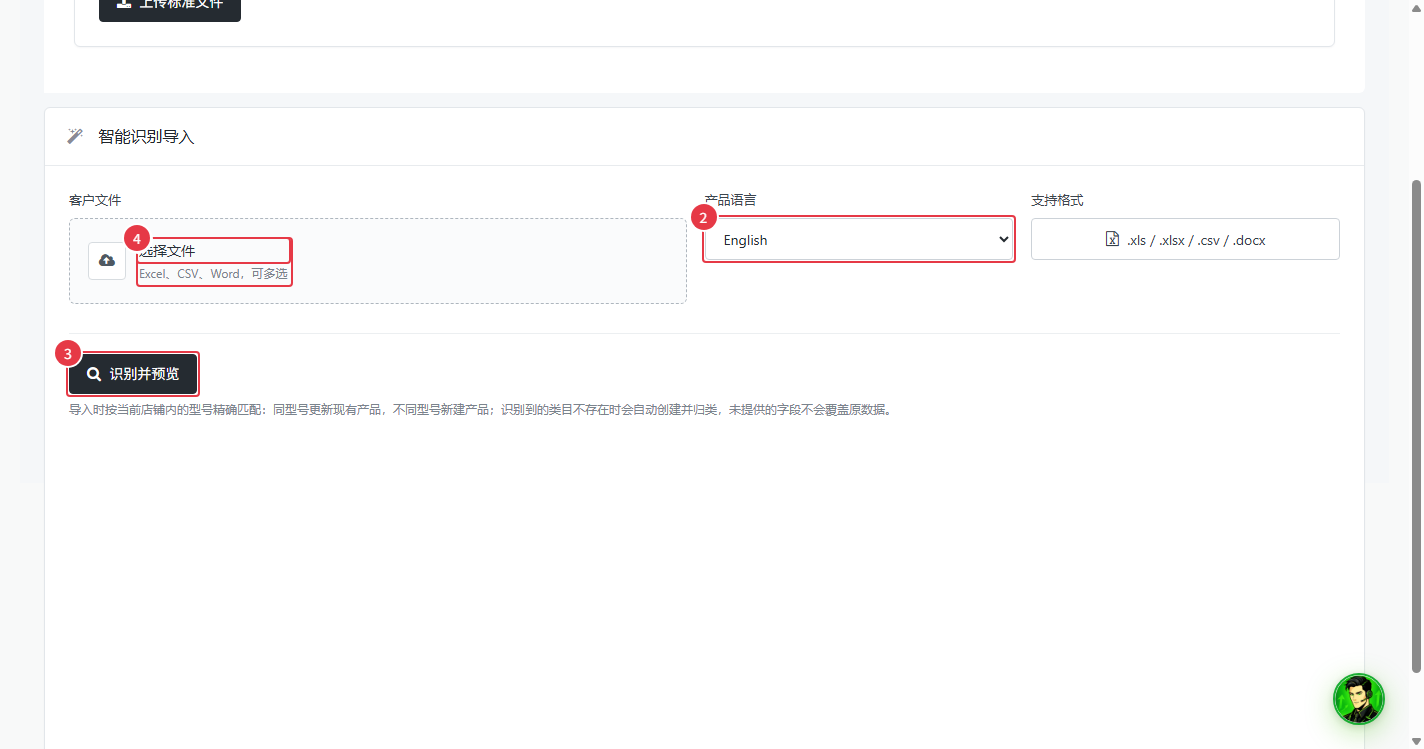This screenshot has width=1424, height=749.
Task: Click the magic wand icon beside 智能识别导入
Action: pos(75,136)
